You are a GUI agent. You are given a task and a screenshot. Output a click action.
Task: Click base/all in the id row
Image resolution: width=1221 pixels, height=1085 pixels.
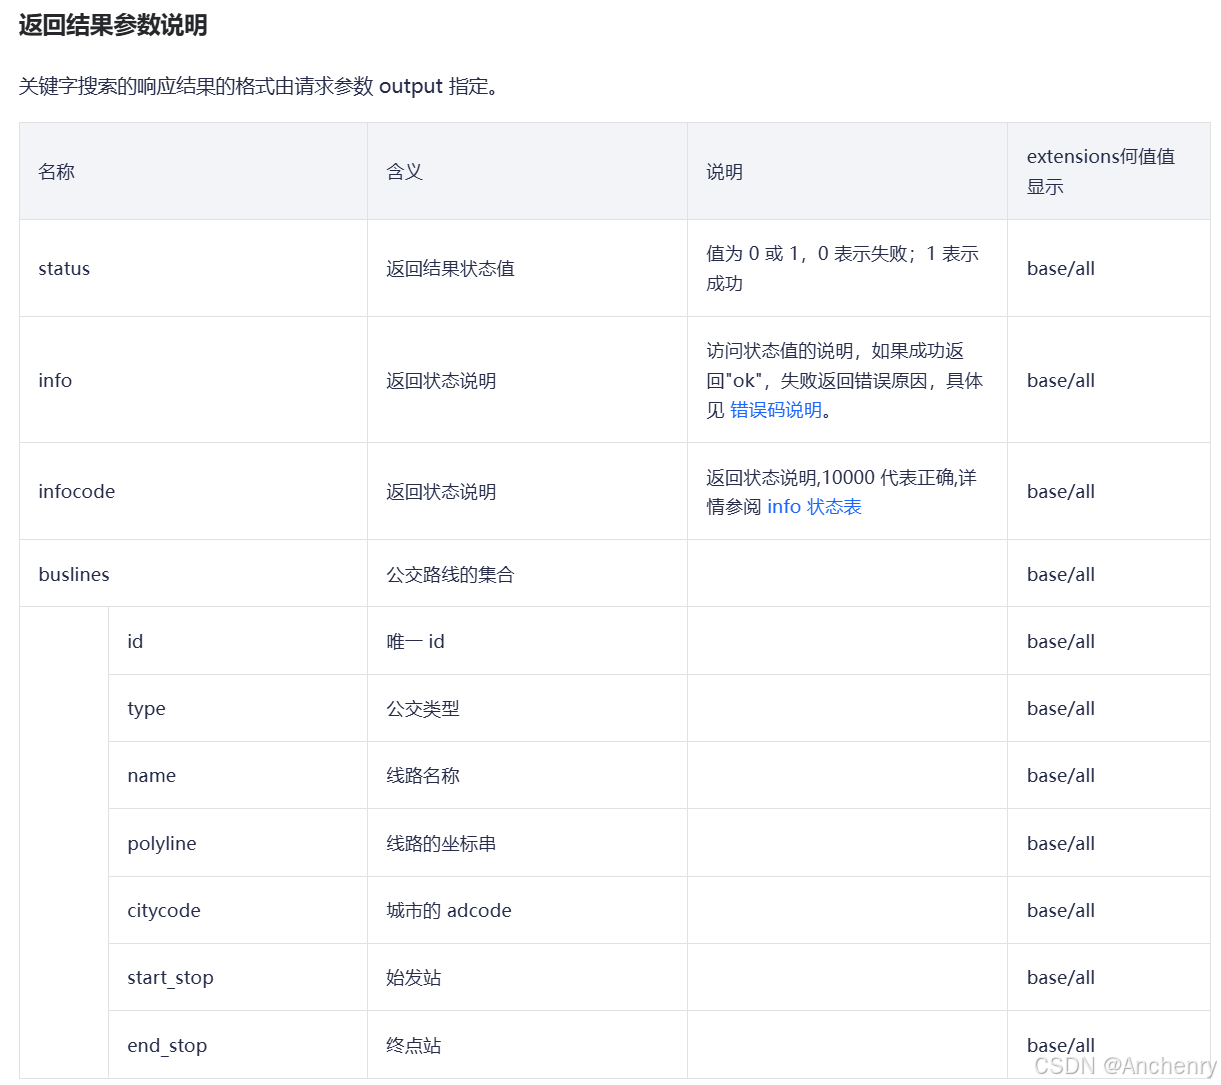[x=1061, y=641]
